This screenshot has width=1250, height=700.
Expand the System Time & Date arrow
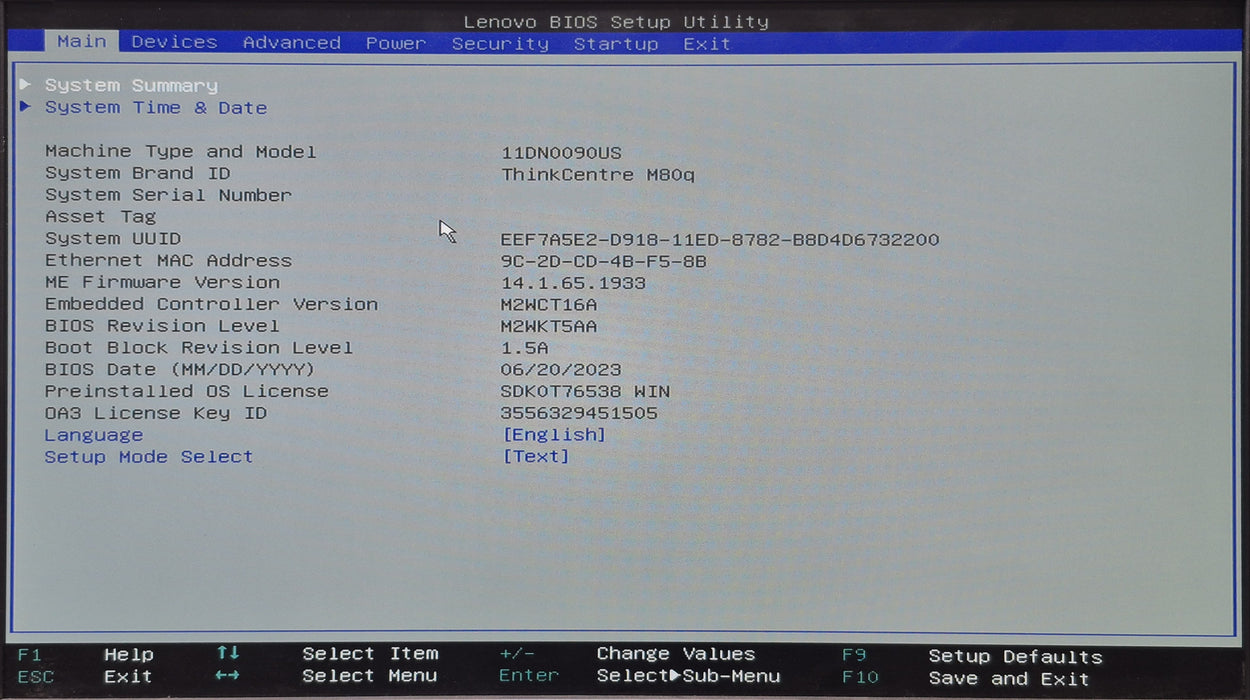coord(26,106)
